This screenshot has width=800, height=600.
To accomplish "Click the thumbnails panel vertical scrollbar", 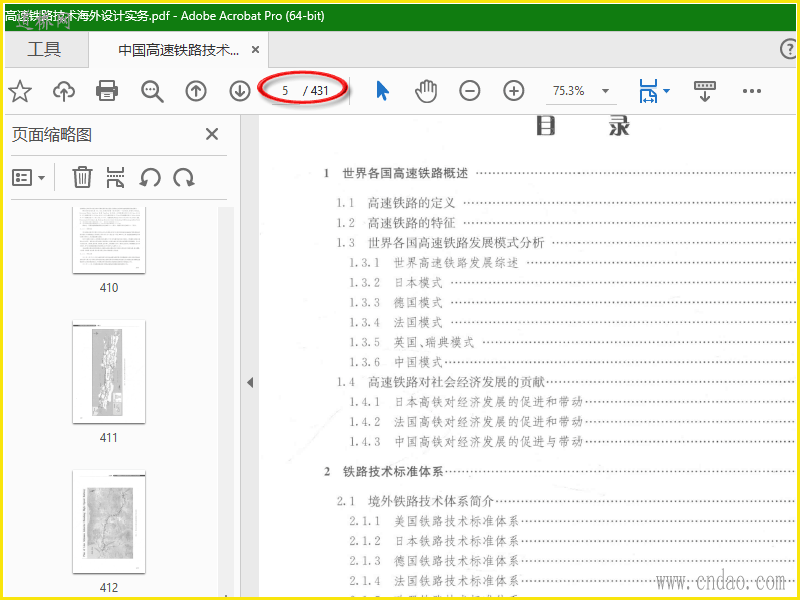I will pos(226,401).
